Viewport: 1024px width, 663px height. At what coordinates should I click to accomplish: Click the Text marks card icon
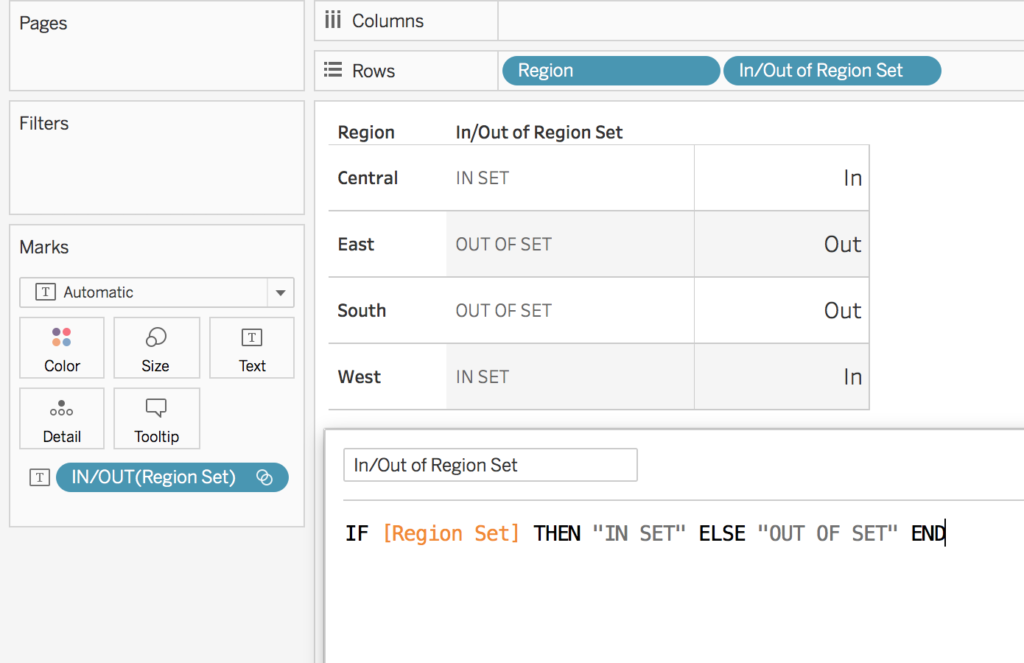coord(252,338)
